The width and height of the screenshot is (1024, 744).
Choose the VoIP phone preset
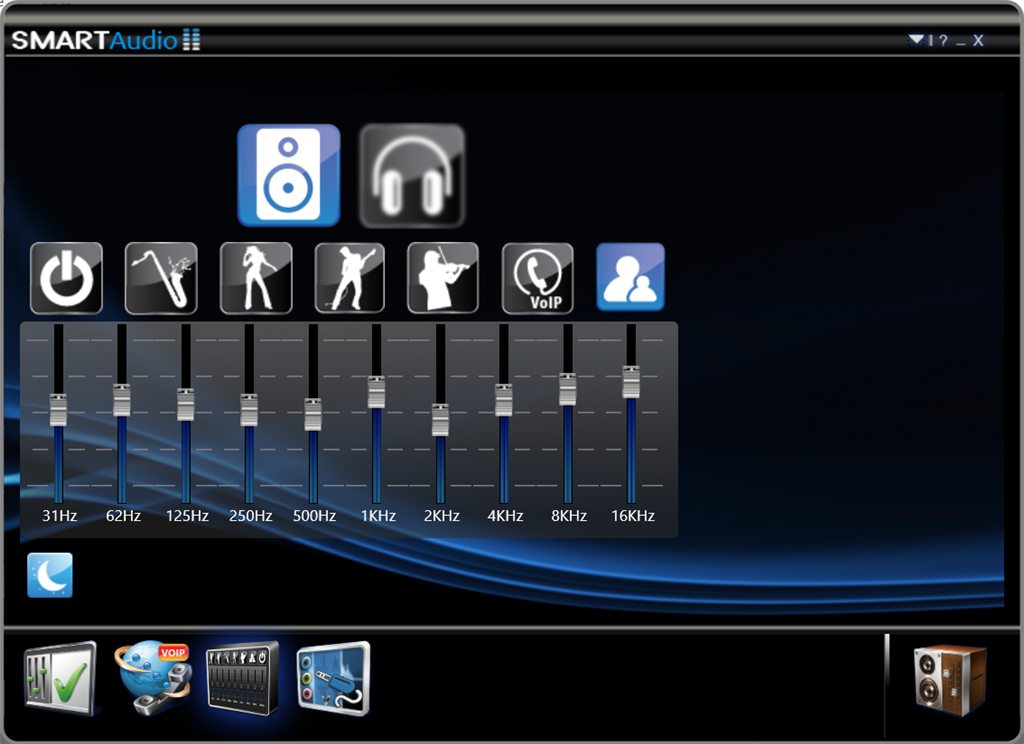[x=537, y=278]
